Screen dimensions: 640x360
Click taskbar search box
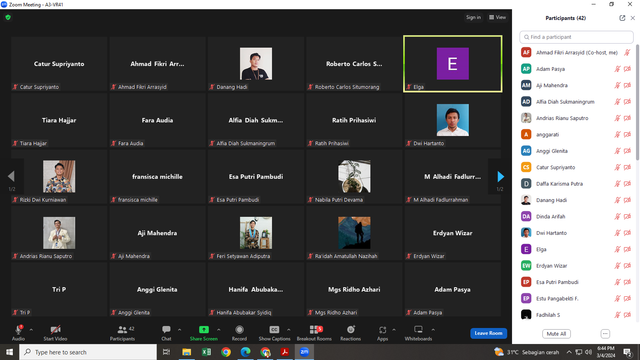[88, 352]
